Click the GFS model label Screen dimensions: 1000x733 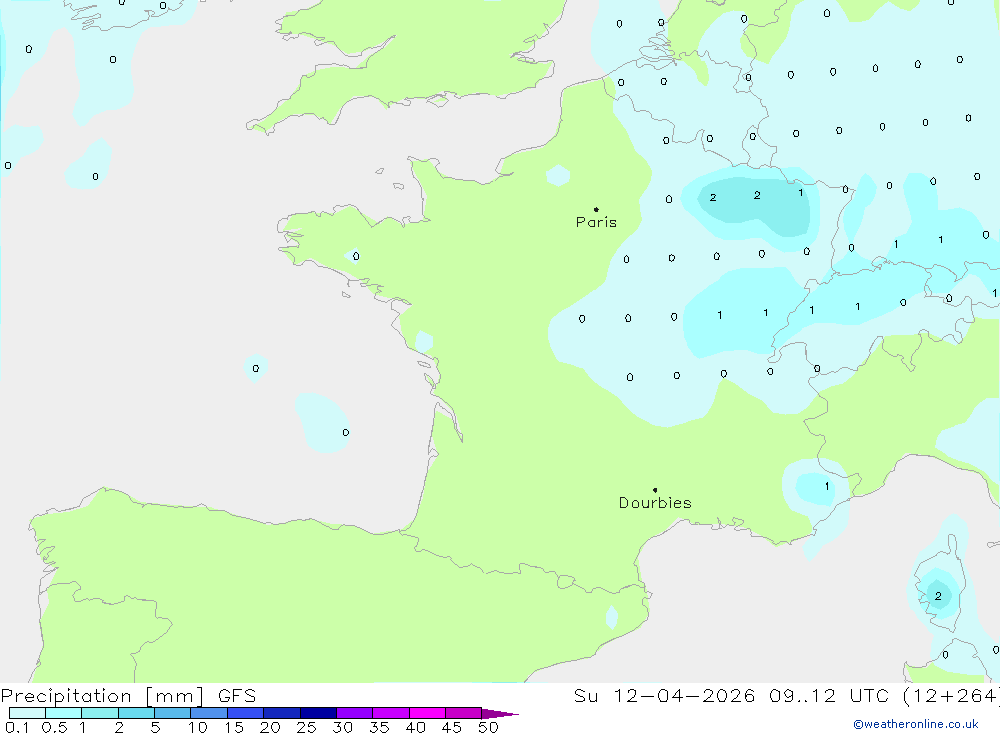237,696
